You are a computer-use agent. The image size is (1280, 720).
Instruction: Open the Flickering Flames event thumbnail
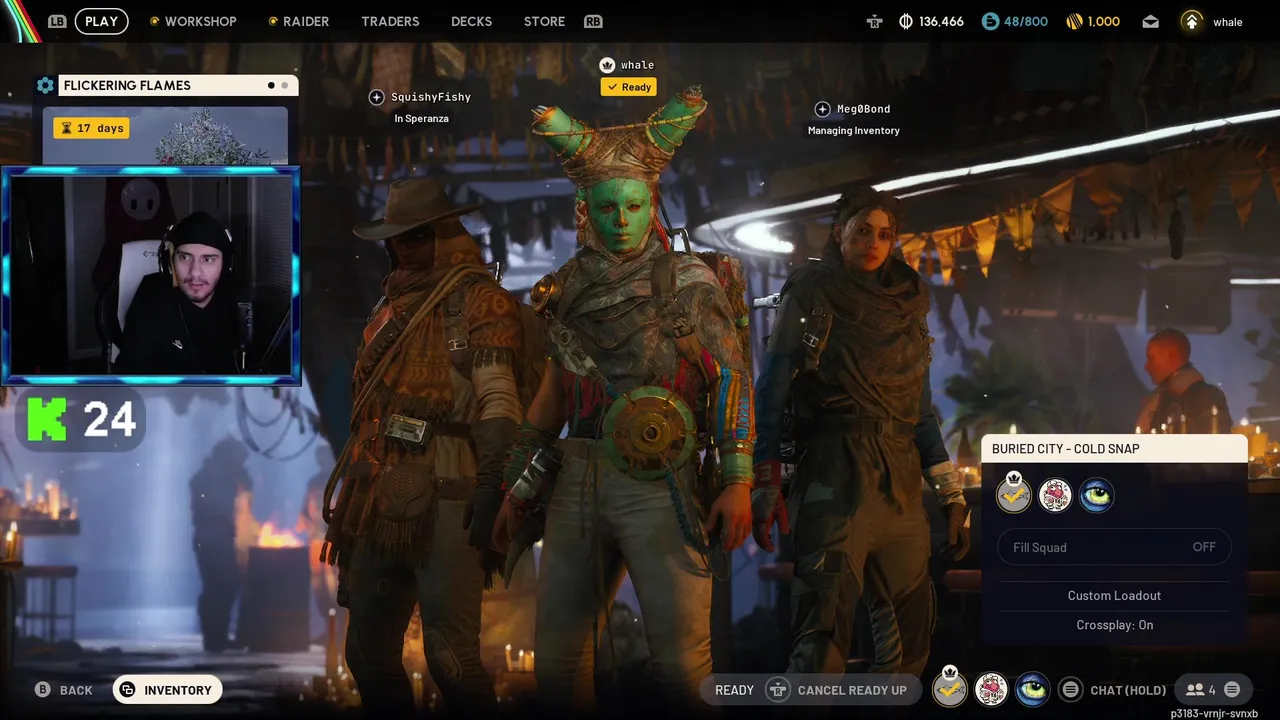[x=165, y=135]
